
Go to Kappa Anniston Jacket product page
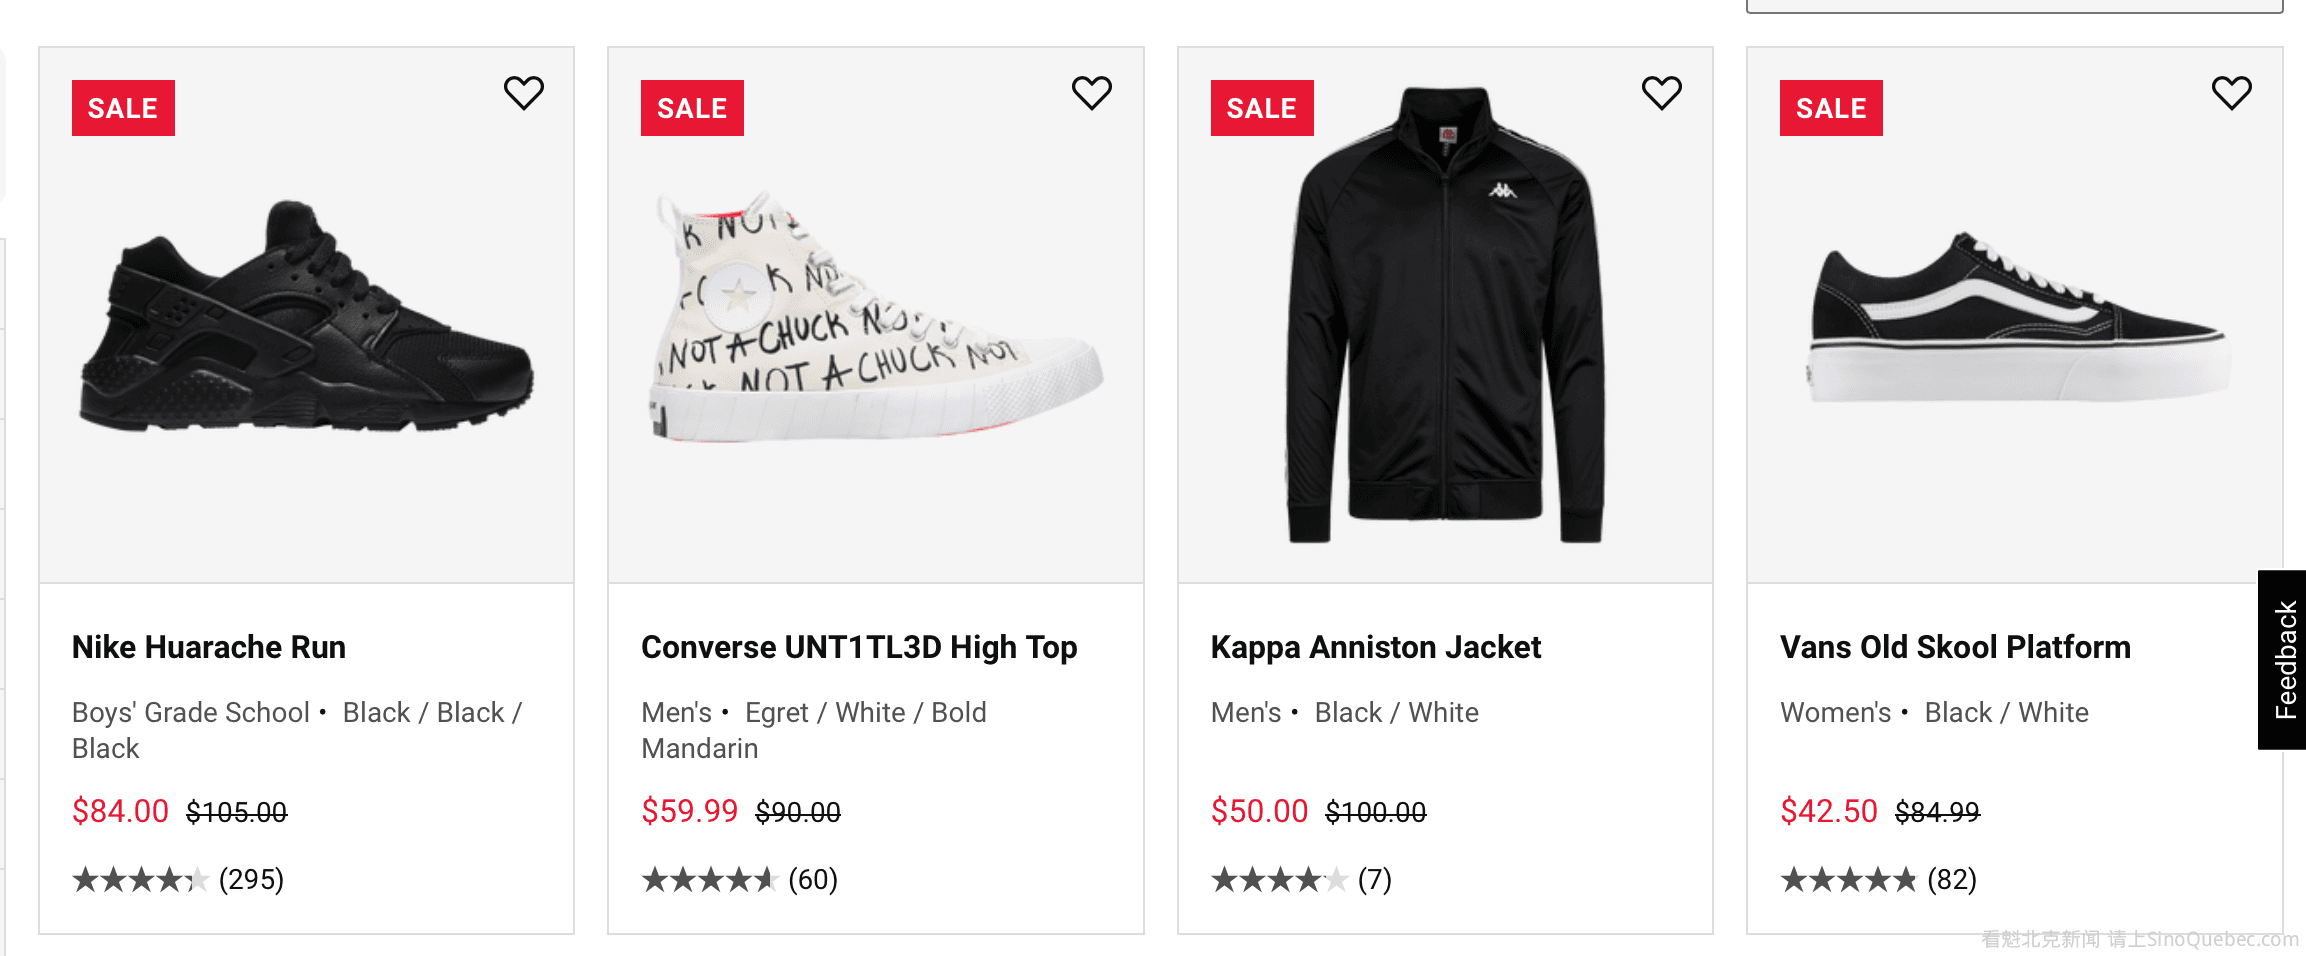click(x=1375, y=647)
